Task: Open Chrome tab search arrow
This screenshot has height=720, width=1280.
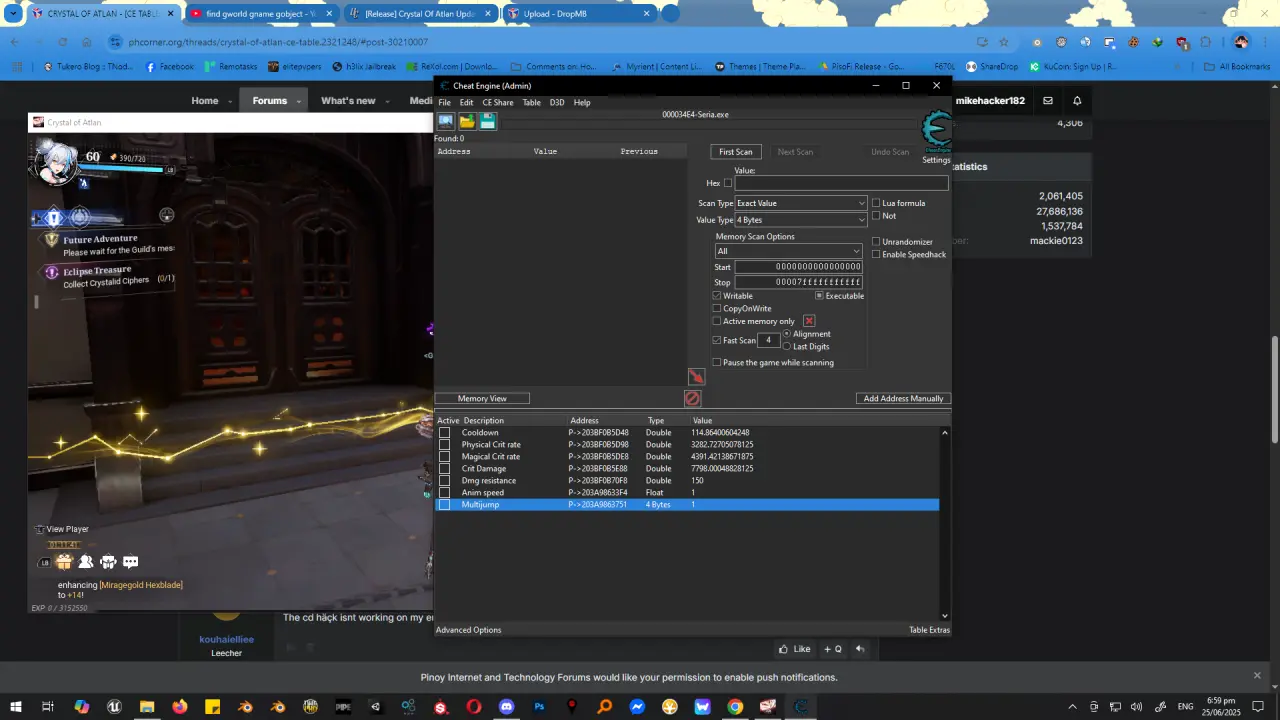Action: click(x=13, y=14)
